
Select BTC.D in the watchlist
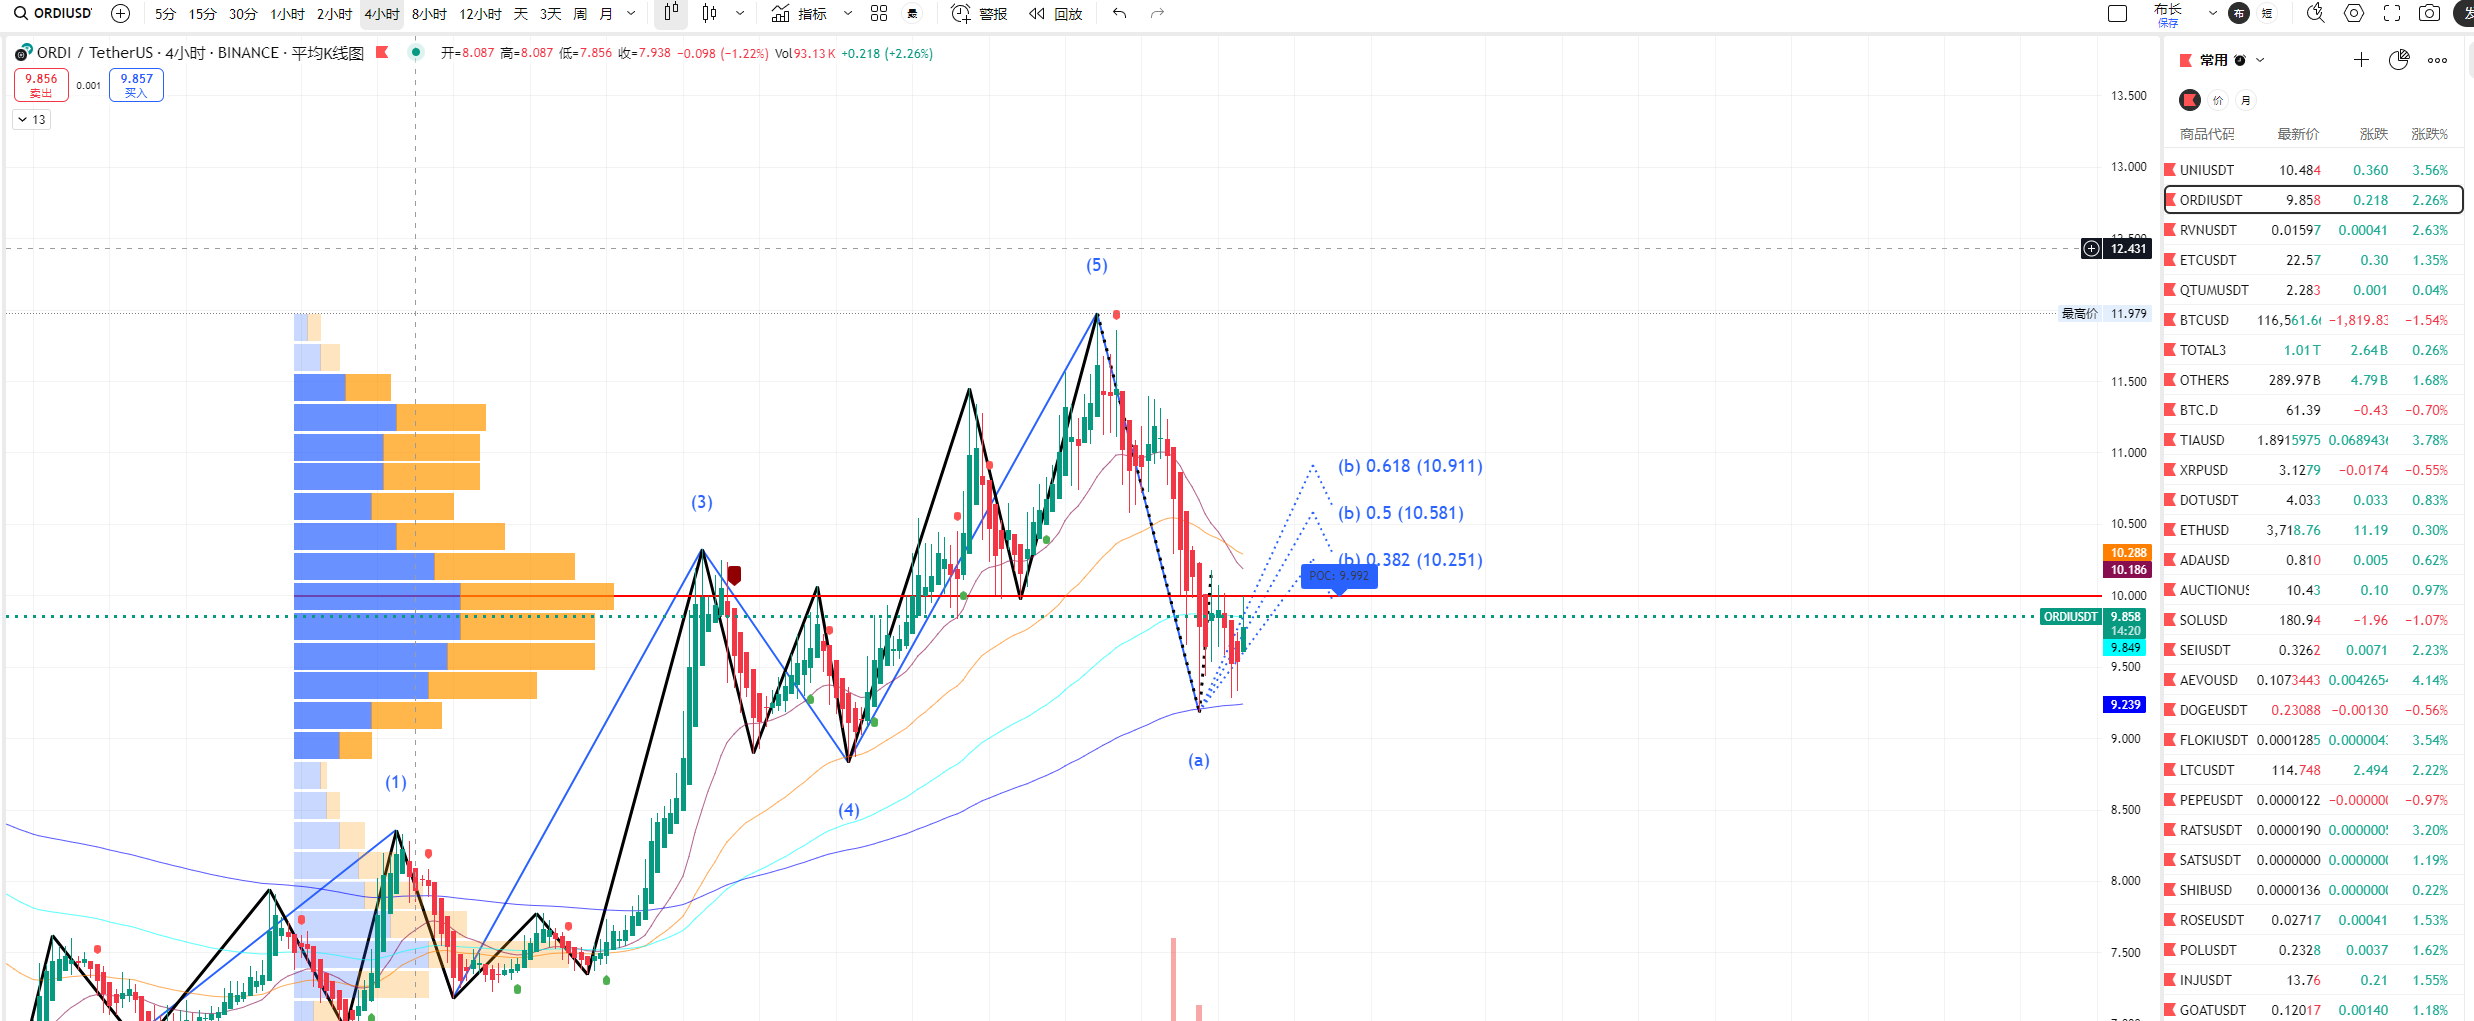(2312, 410)
